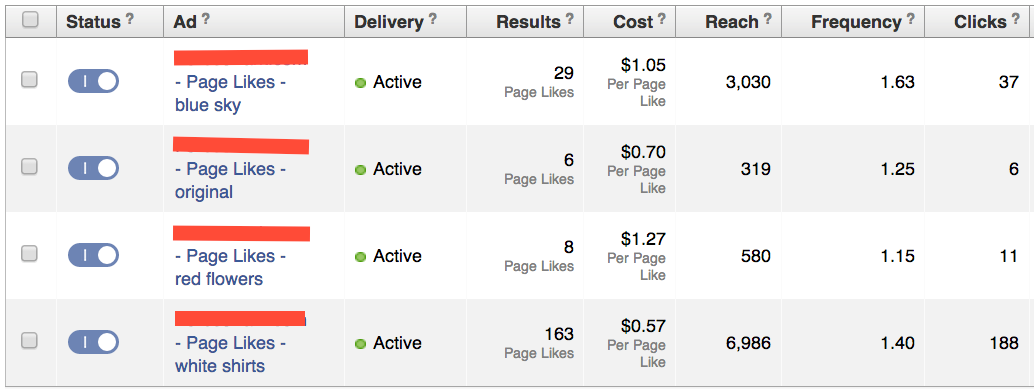Click the Clicks column question mark icon
Viewport: 1034px width, 389px height.
1016,19
